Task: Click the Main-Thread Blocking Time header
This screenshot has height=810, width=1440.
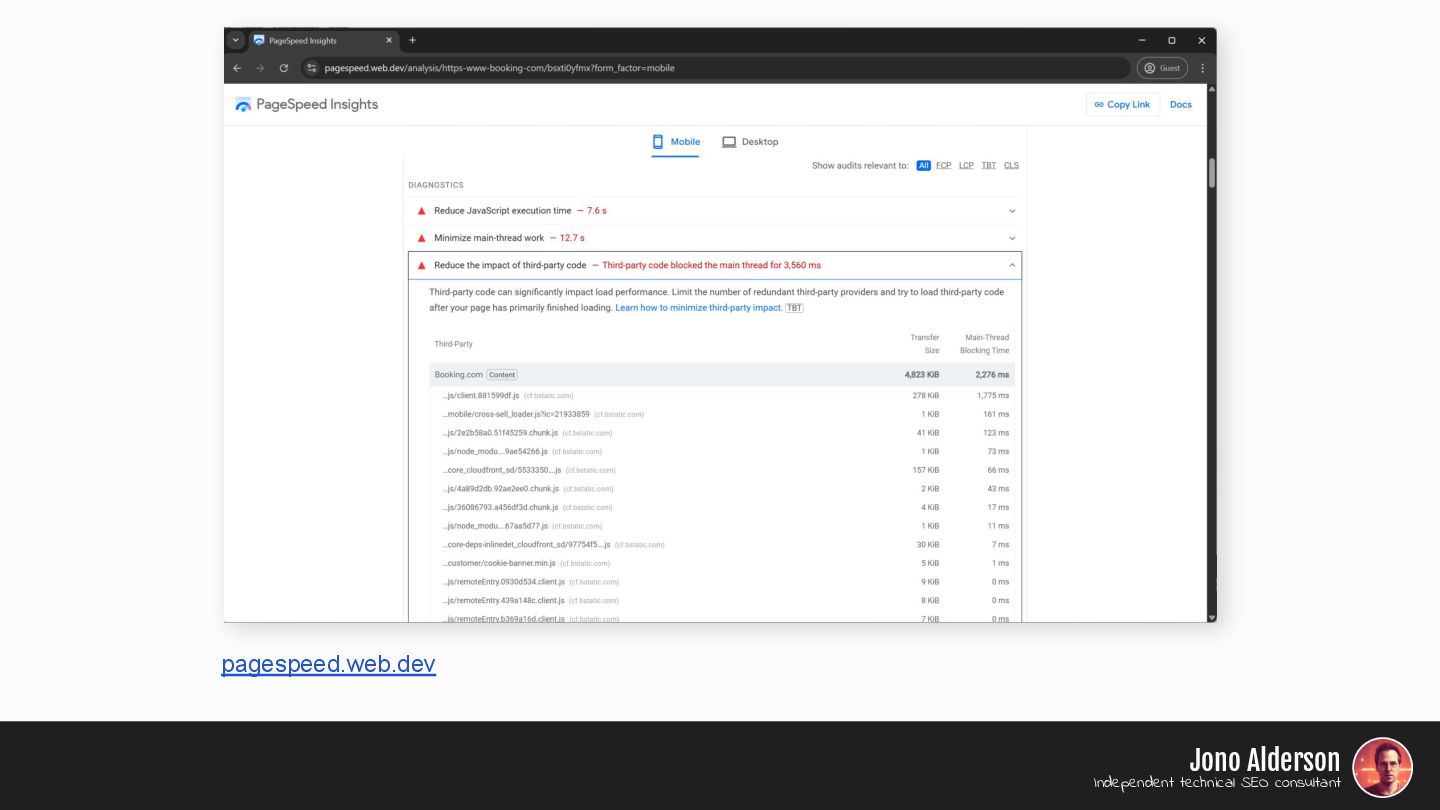Action: 985,344
